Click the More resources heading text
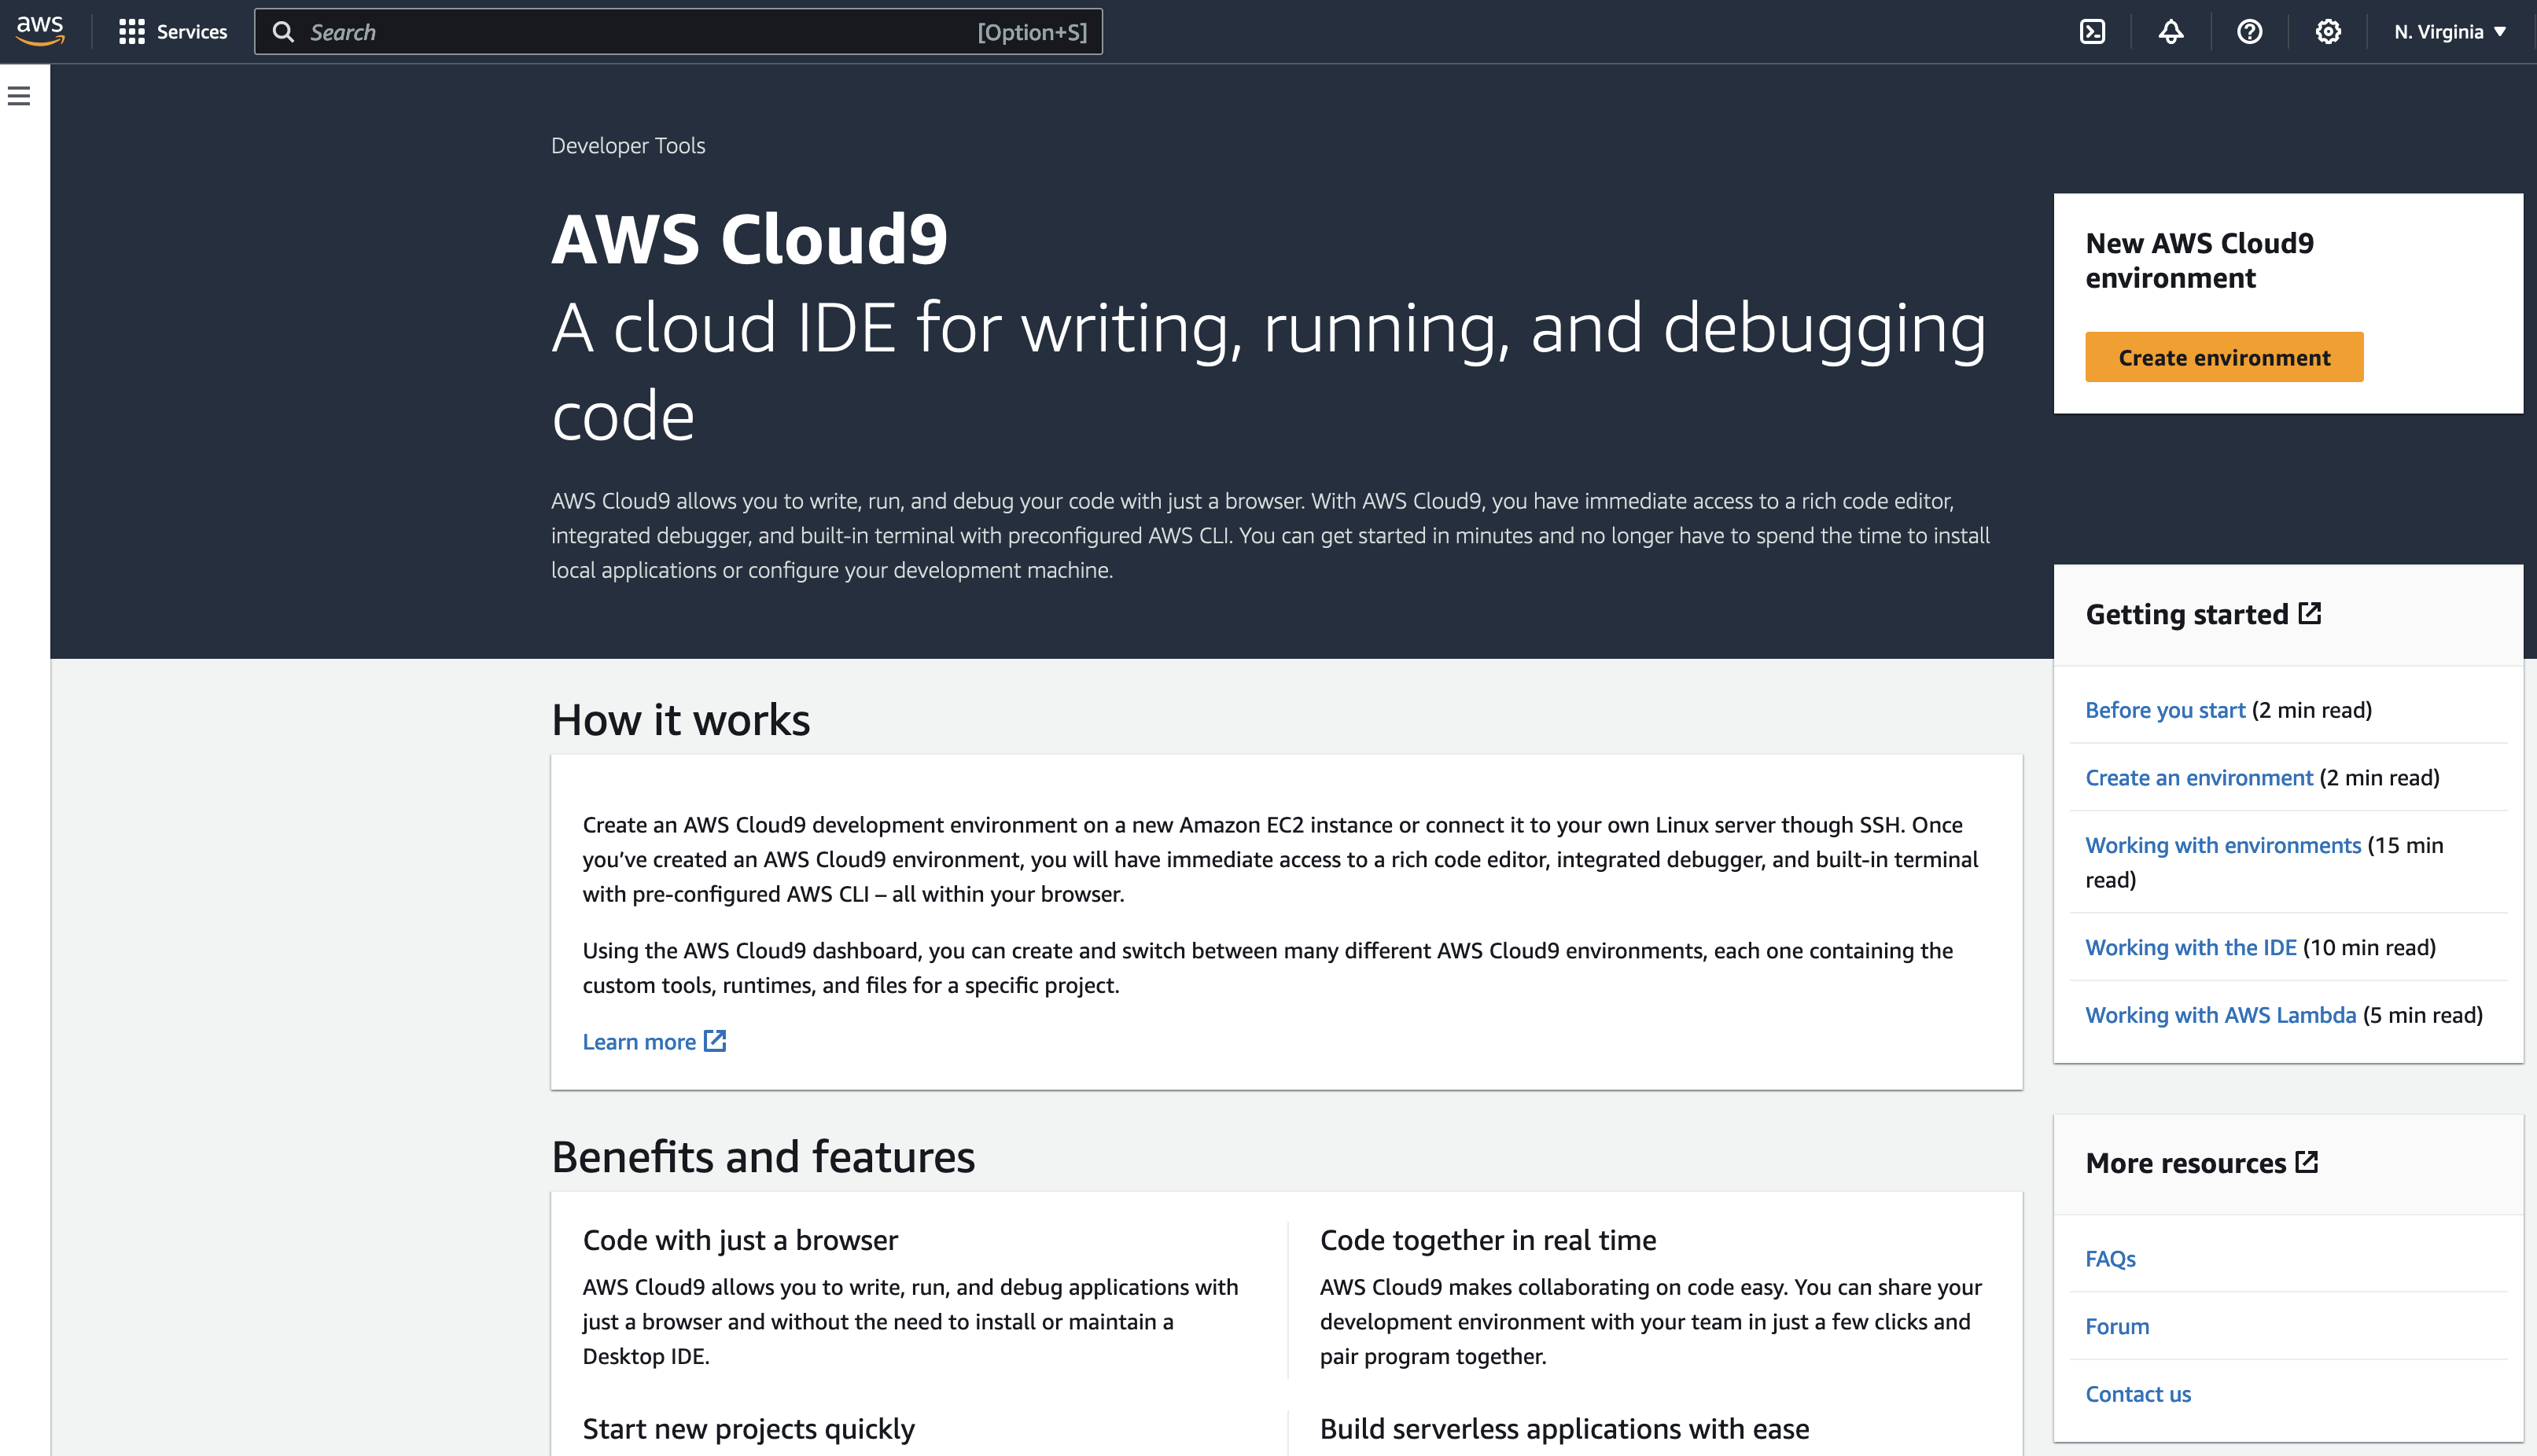 pos(2185,1163)
